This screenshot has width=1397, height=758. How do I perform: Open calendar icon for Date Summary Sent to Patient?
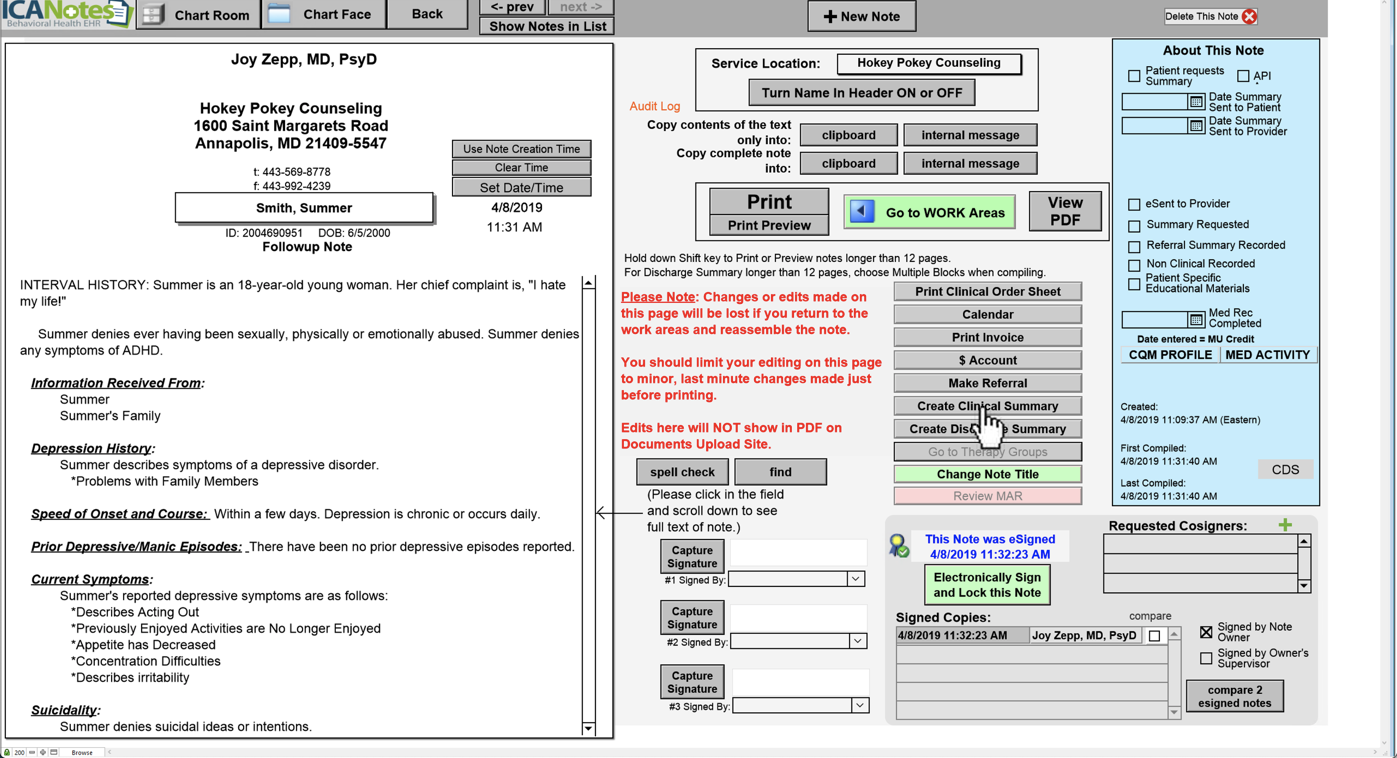(x=1196, y=102)
